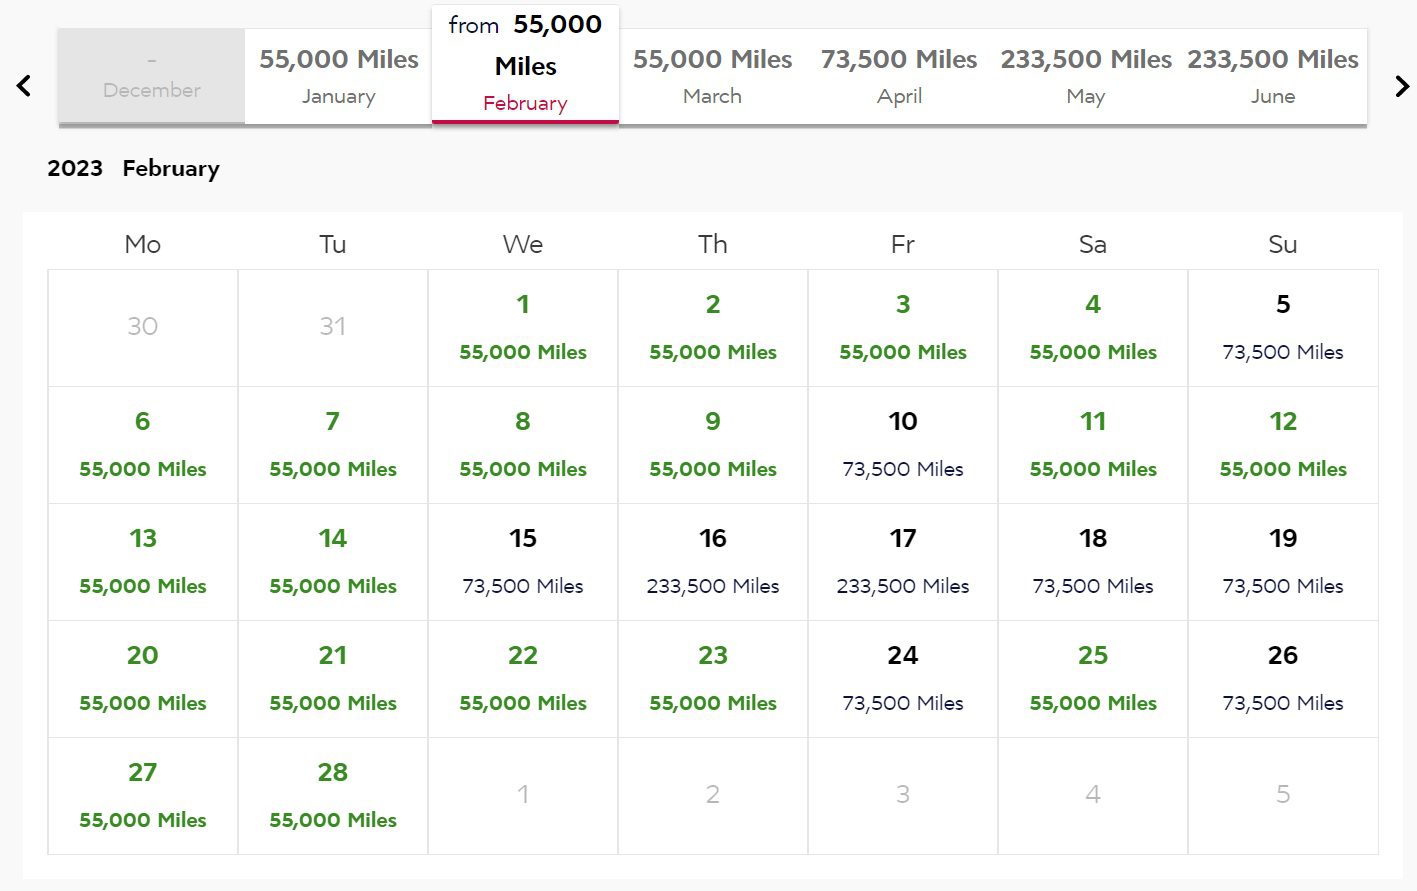The width and height of the screenshot is (1417, 891).
Task: Choose February 17 date cell
Action: 903,562
